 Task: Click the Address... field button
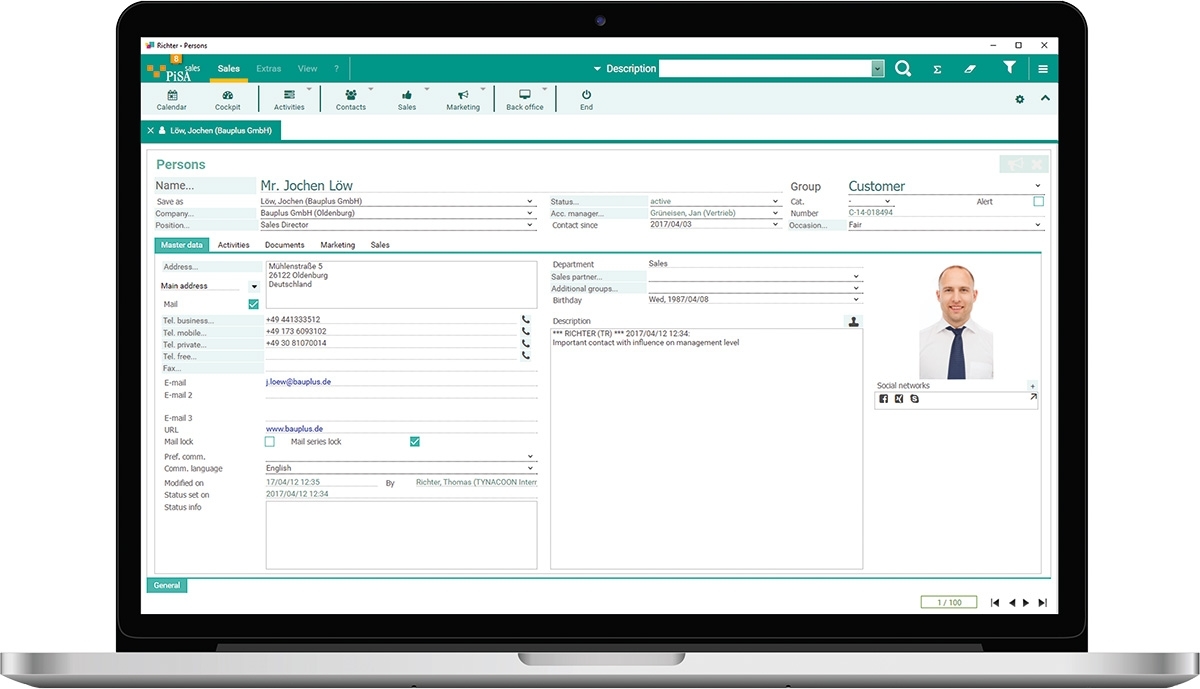pyautogui.click(x=212, y=267)
